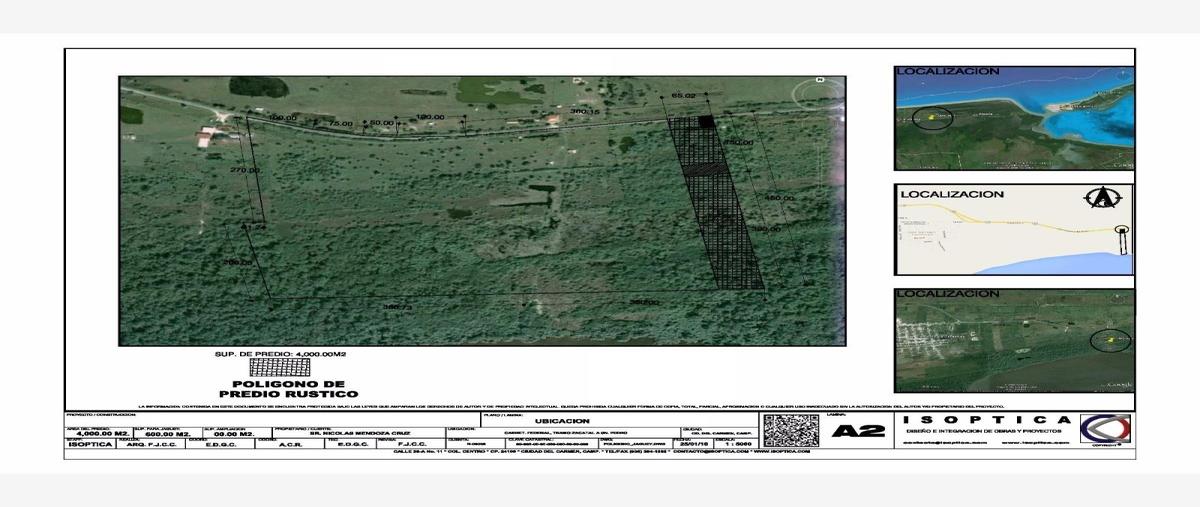Click the SUP. DE PREDIO: 4,000.00M2 text
Viewport: 1200px width, 507px height.
(x=280, y=354)
